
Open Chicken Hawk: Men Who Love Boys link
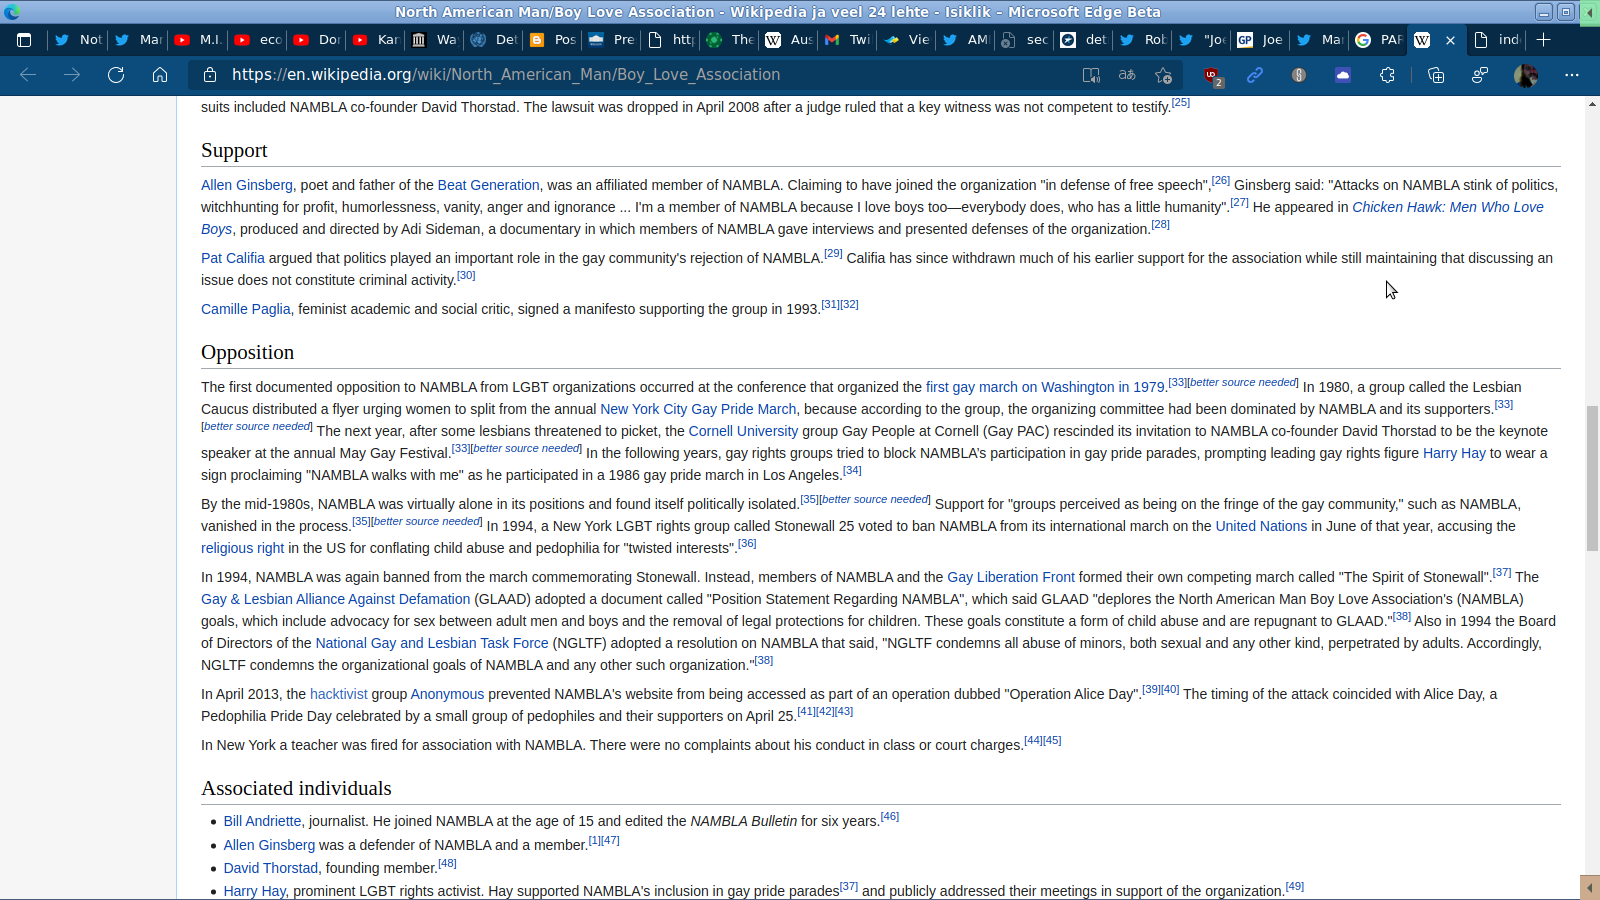[1448, 207]
